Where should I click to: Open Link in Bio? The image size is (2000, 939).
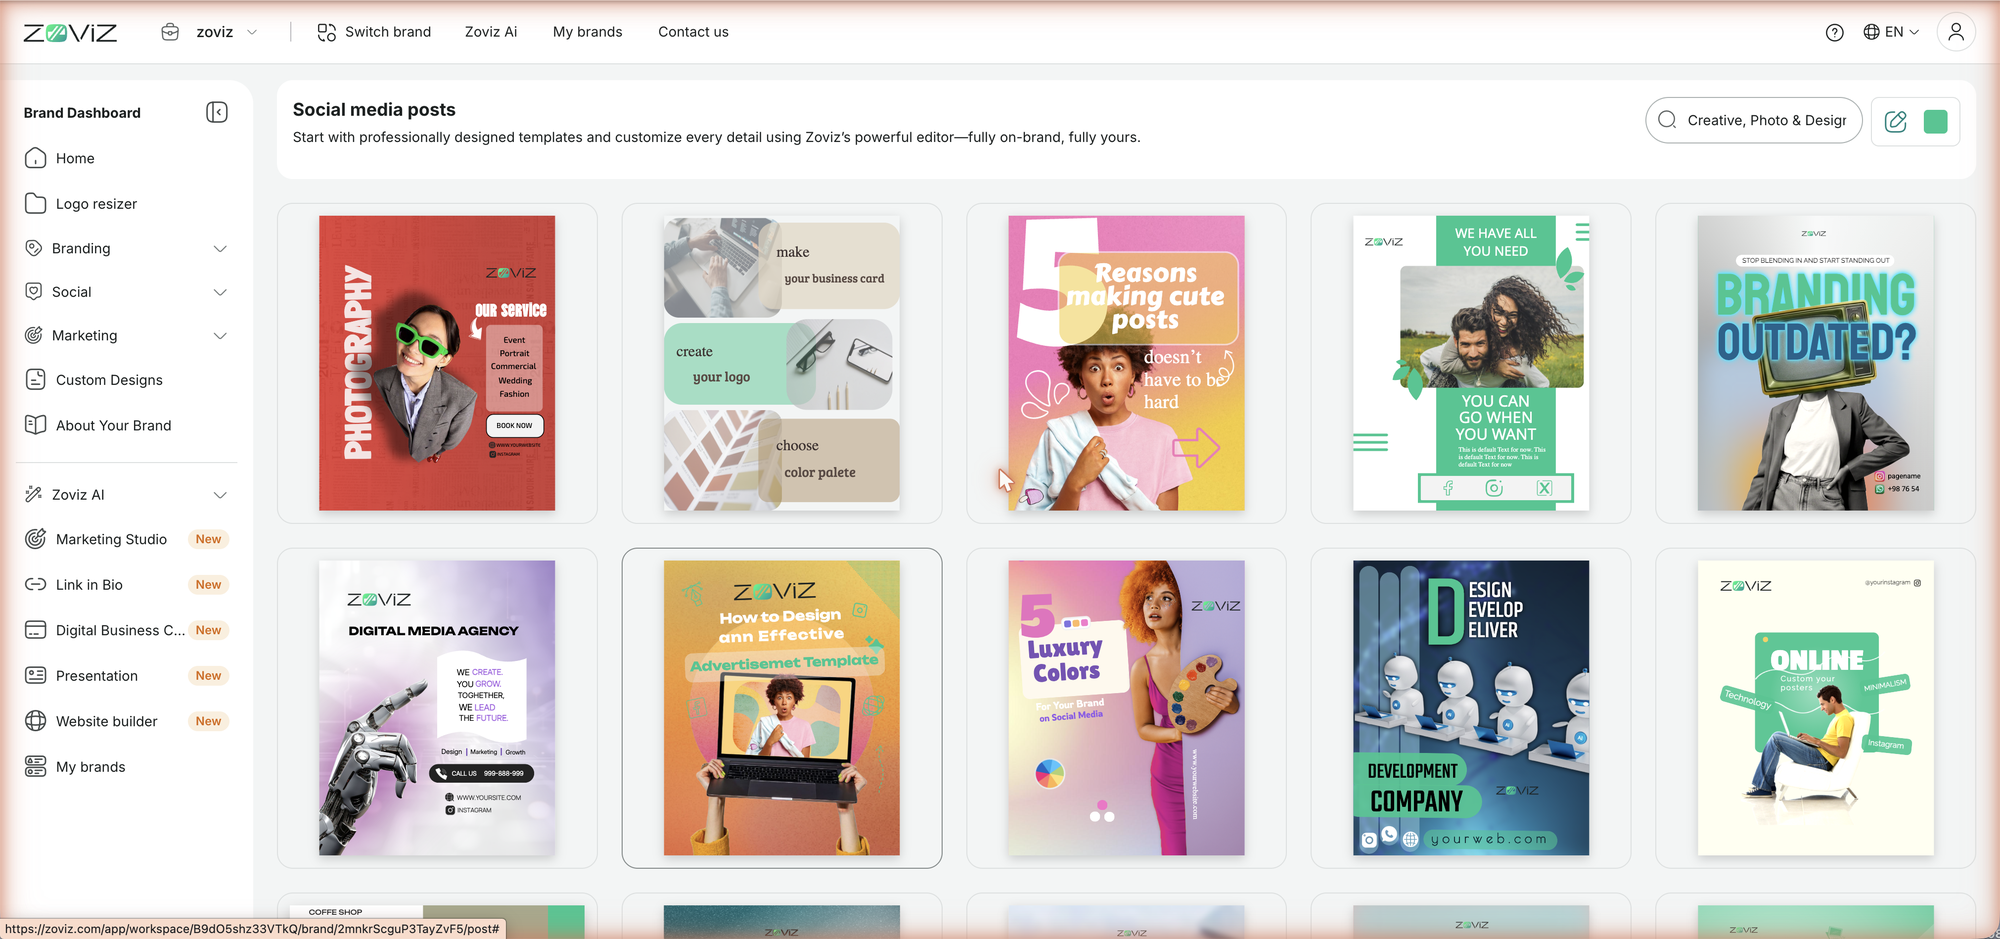[89, 585]
